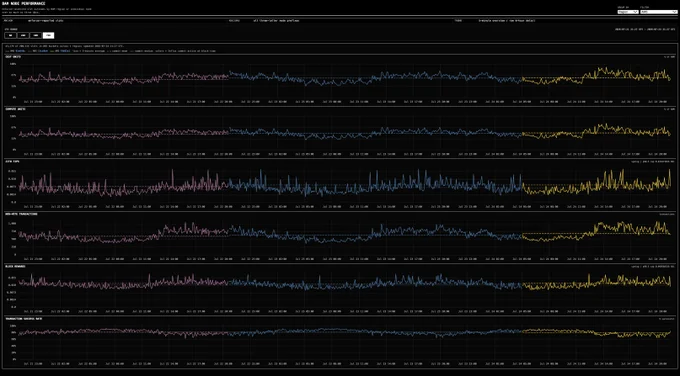
Task: Choose the leftmost time range button
Action: click(x=10, y=36)
